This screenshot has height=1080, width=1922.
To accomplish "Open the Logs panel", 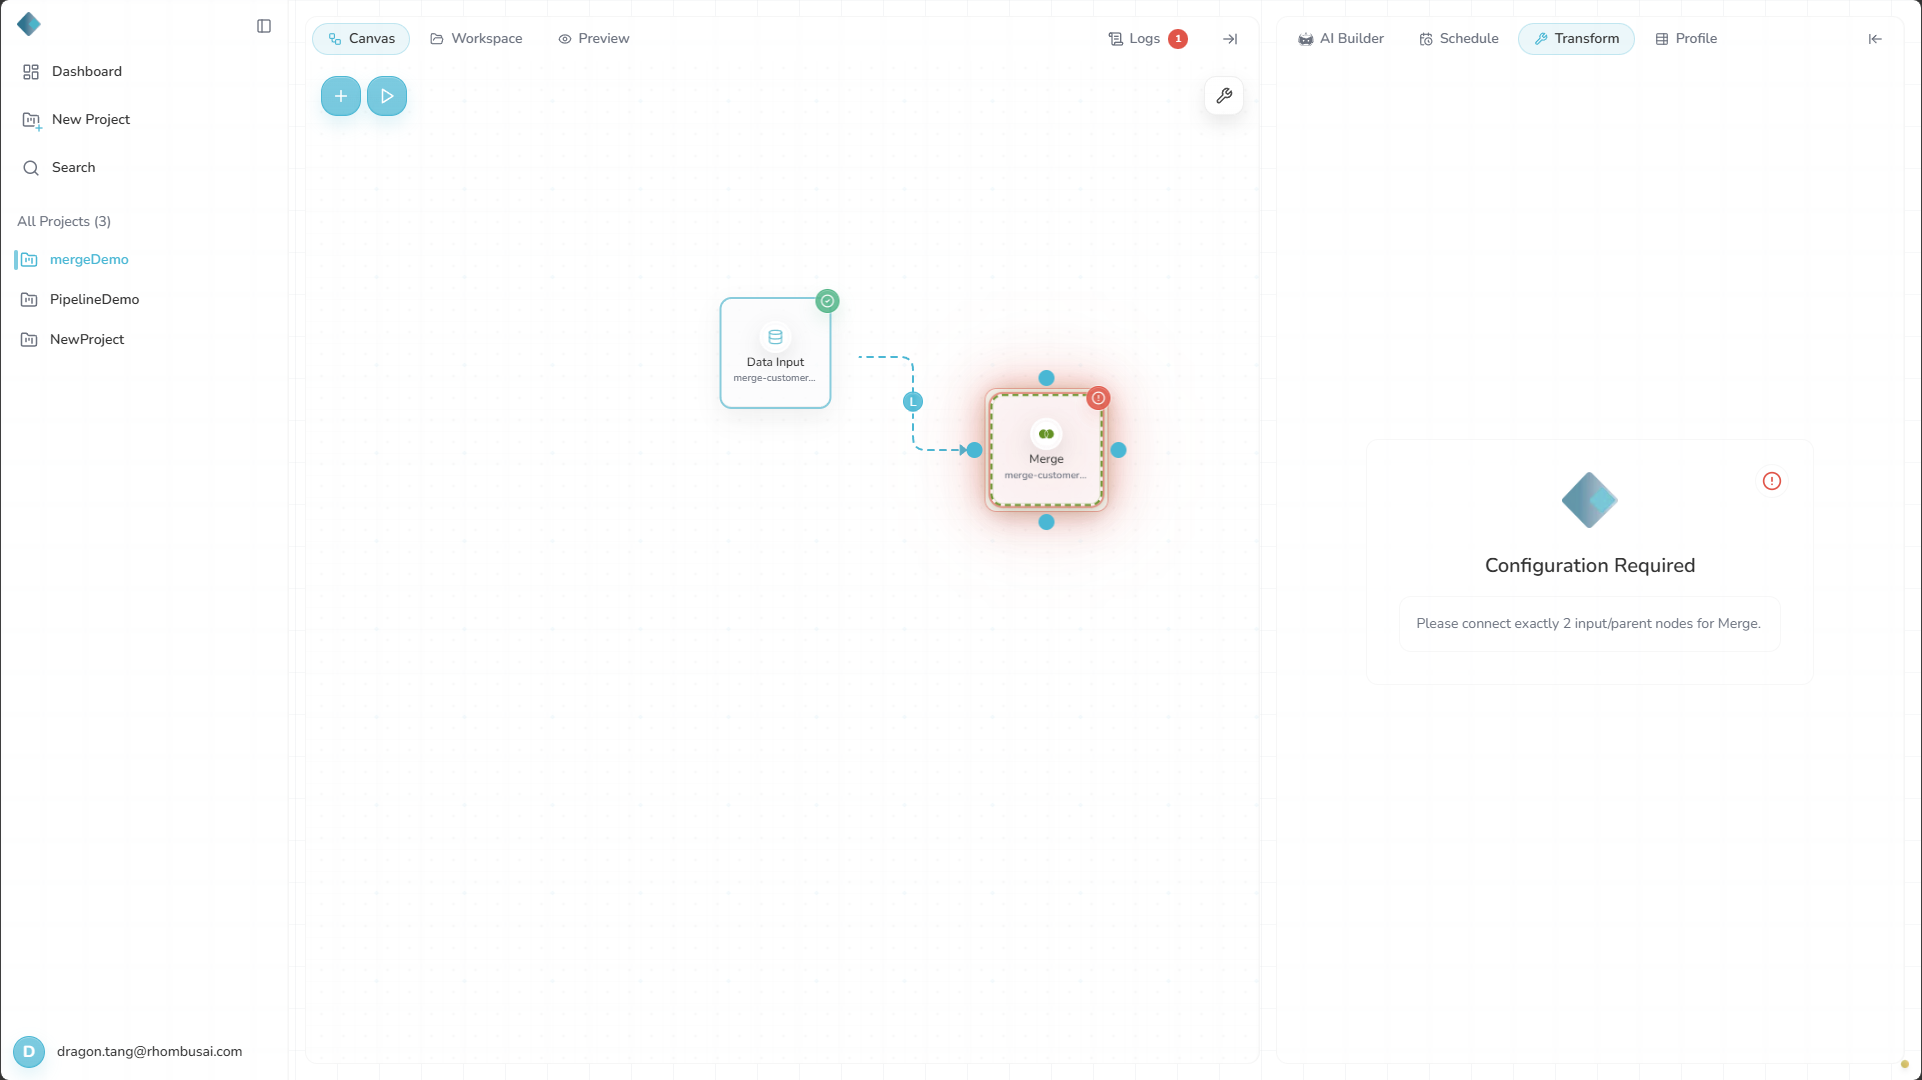I will [x=1135, y=39].
